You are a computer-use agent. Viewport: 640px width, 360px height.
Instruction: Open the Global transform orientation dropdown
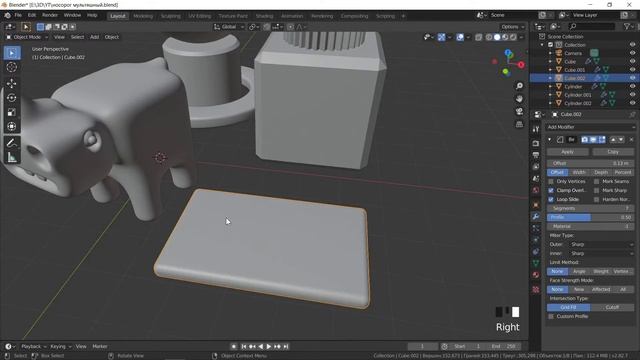pos(229,27)
